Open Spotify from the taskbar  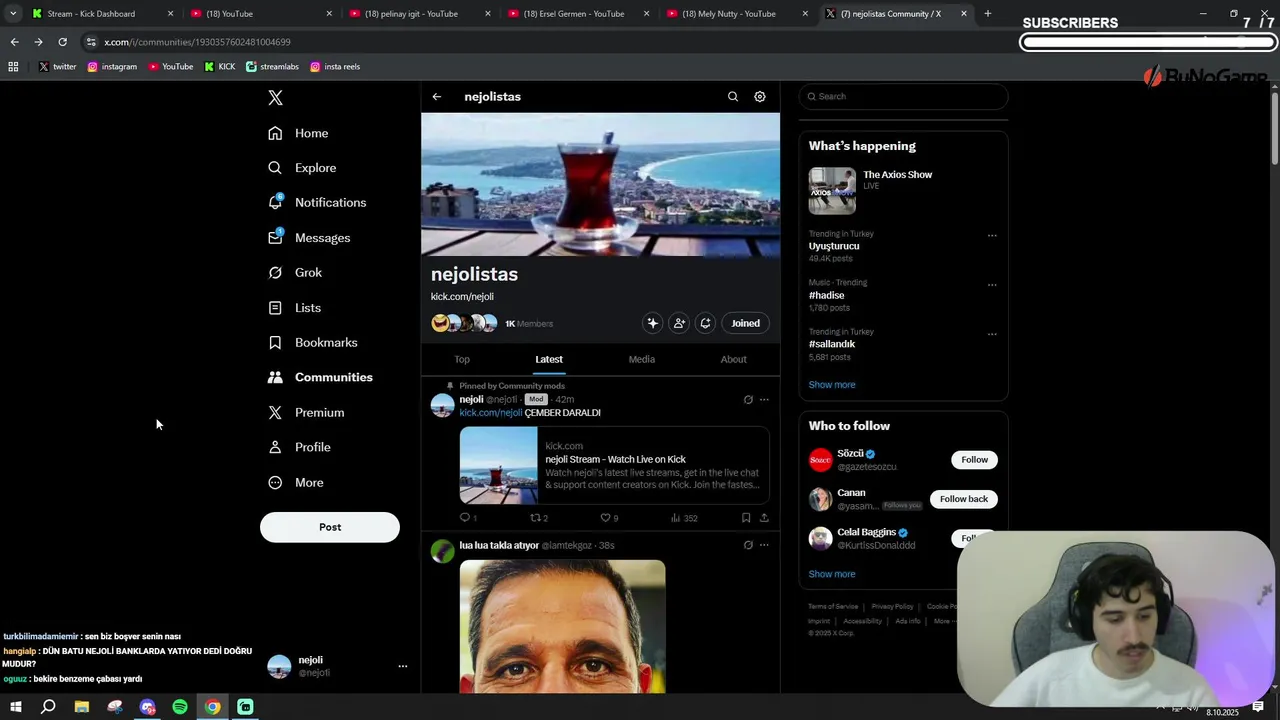coord(180,707)
